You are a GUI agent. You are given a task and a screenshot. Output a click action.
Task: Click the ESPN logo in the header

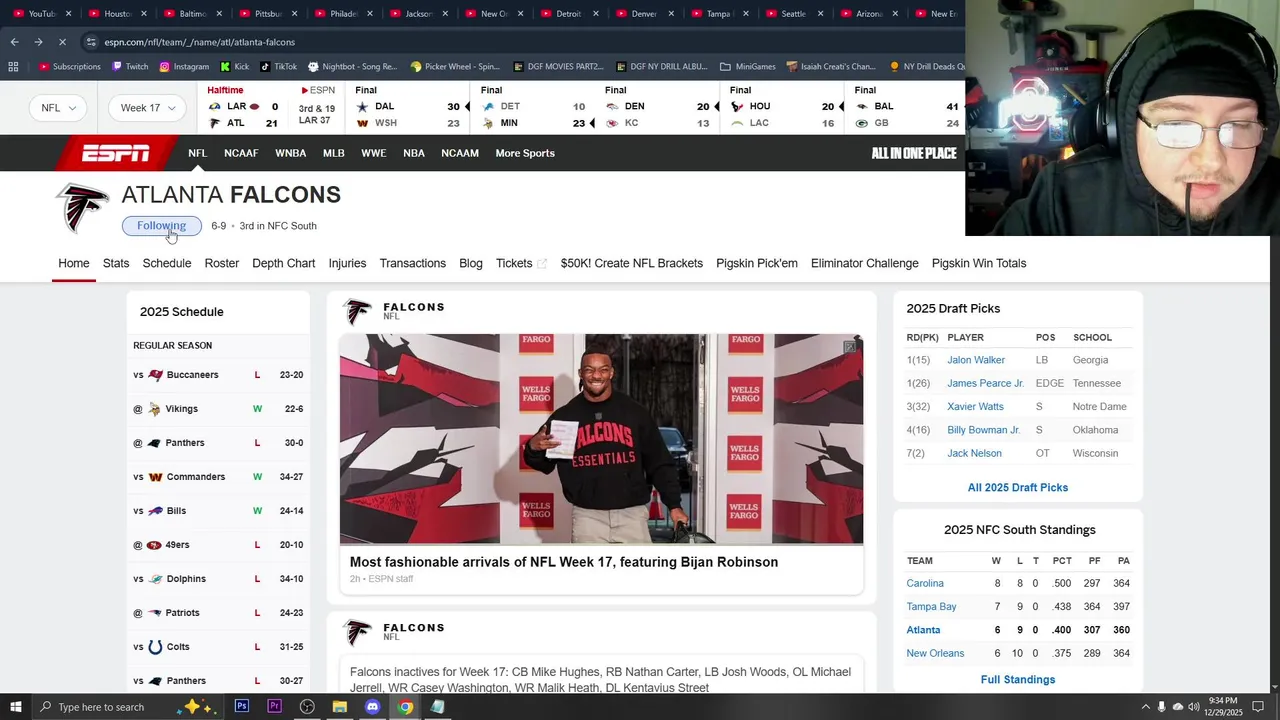click(116, 153)
